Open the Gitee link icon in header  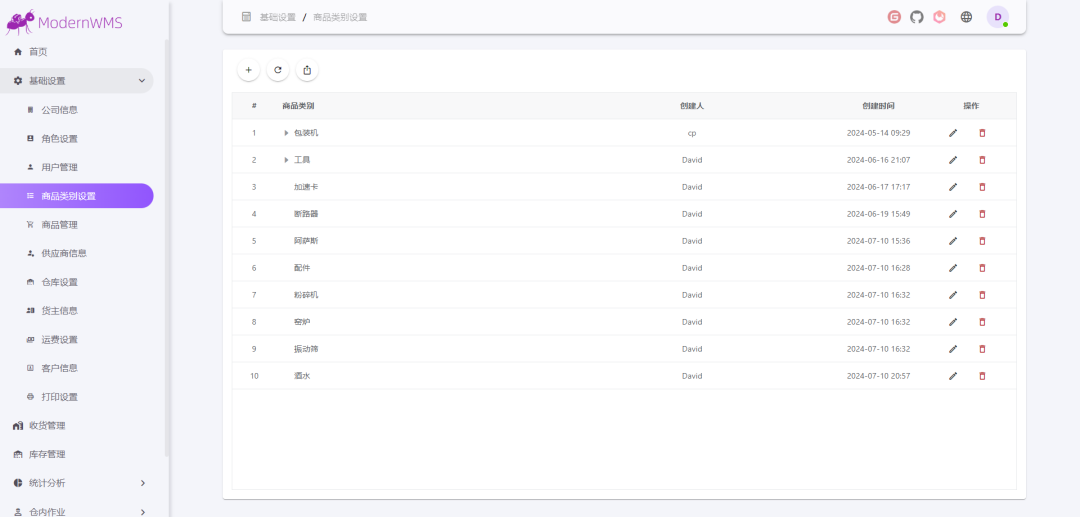[894, 17]
